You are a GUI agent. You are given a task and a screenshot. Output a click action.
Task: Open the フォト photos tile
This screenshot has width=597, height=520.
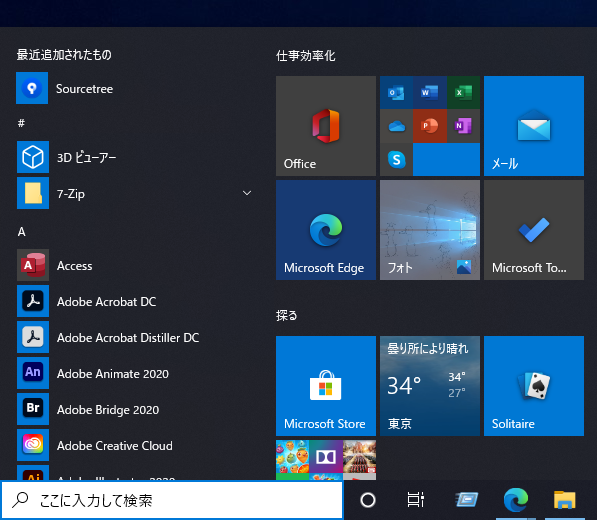(x=430, y=230)
